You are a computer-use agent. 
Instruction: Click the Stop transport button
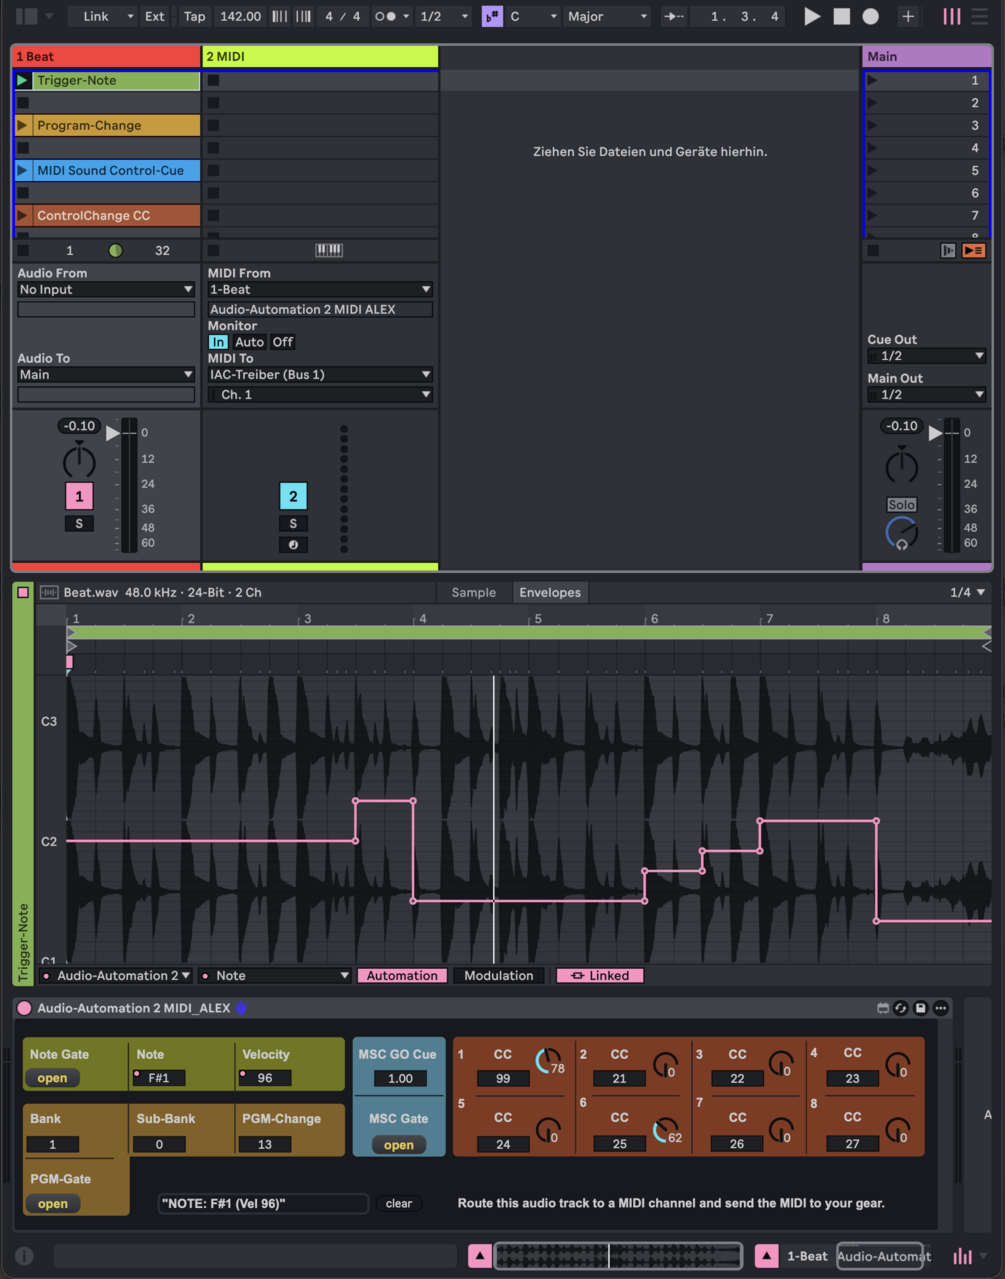[842, 16]
